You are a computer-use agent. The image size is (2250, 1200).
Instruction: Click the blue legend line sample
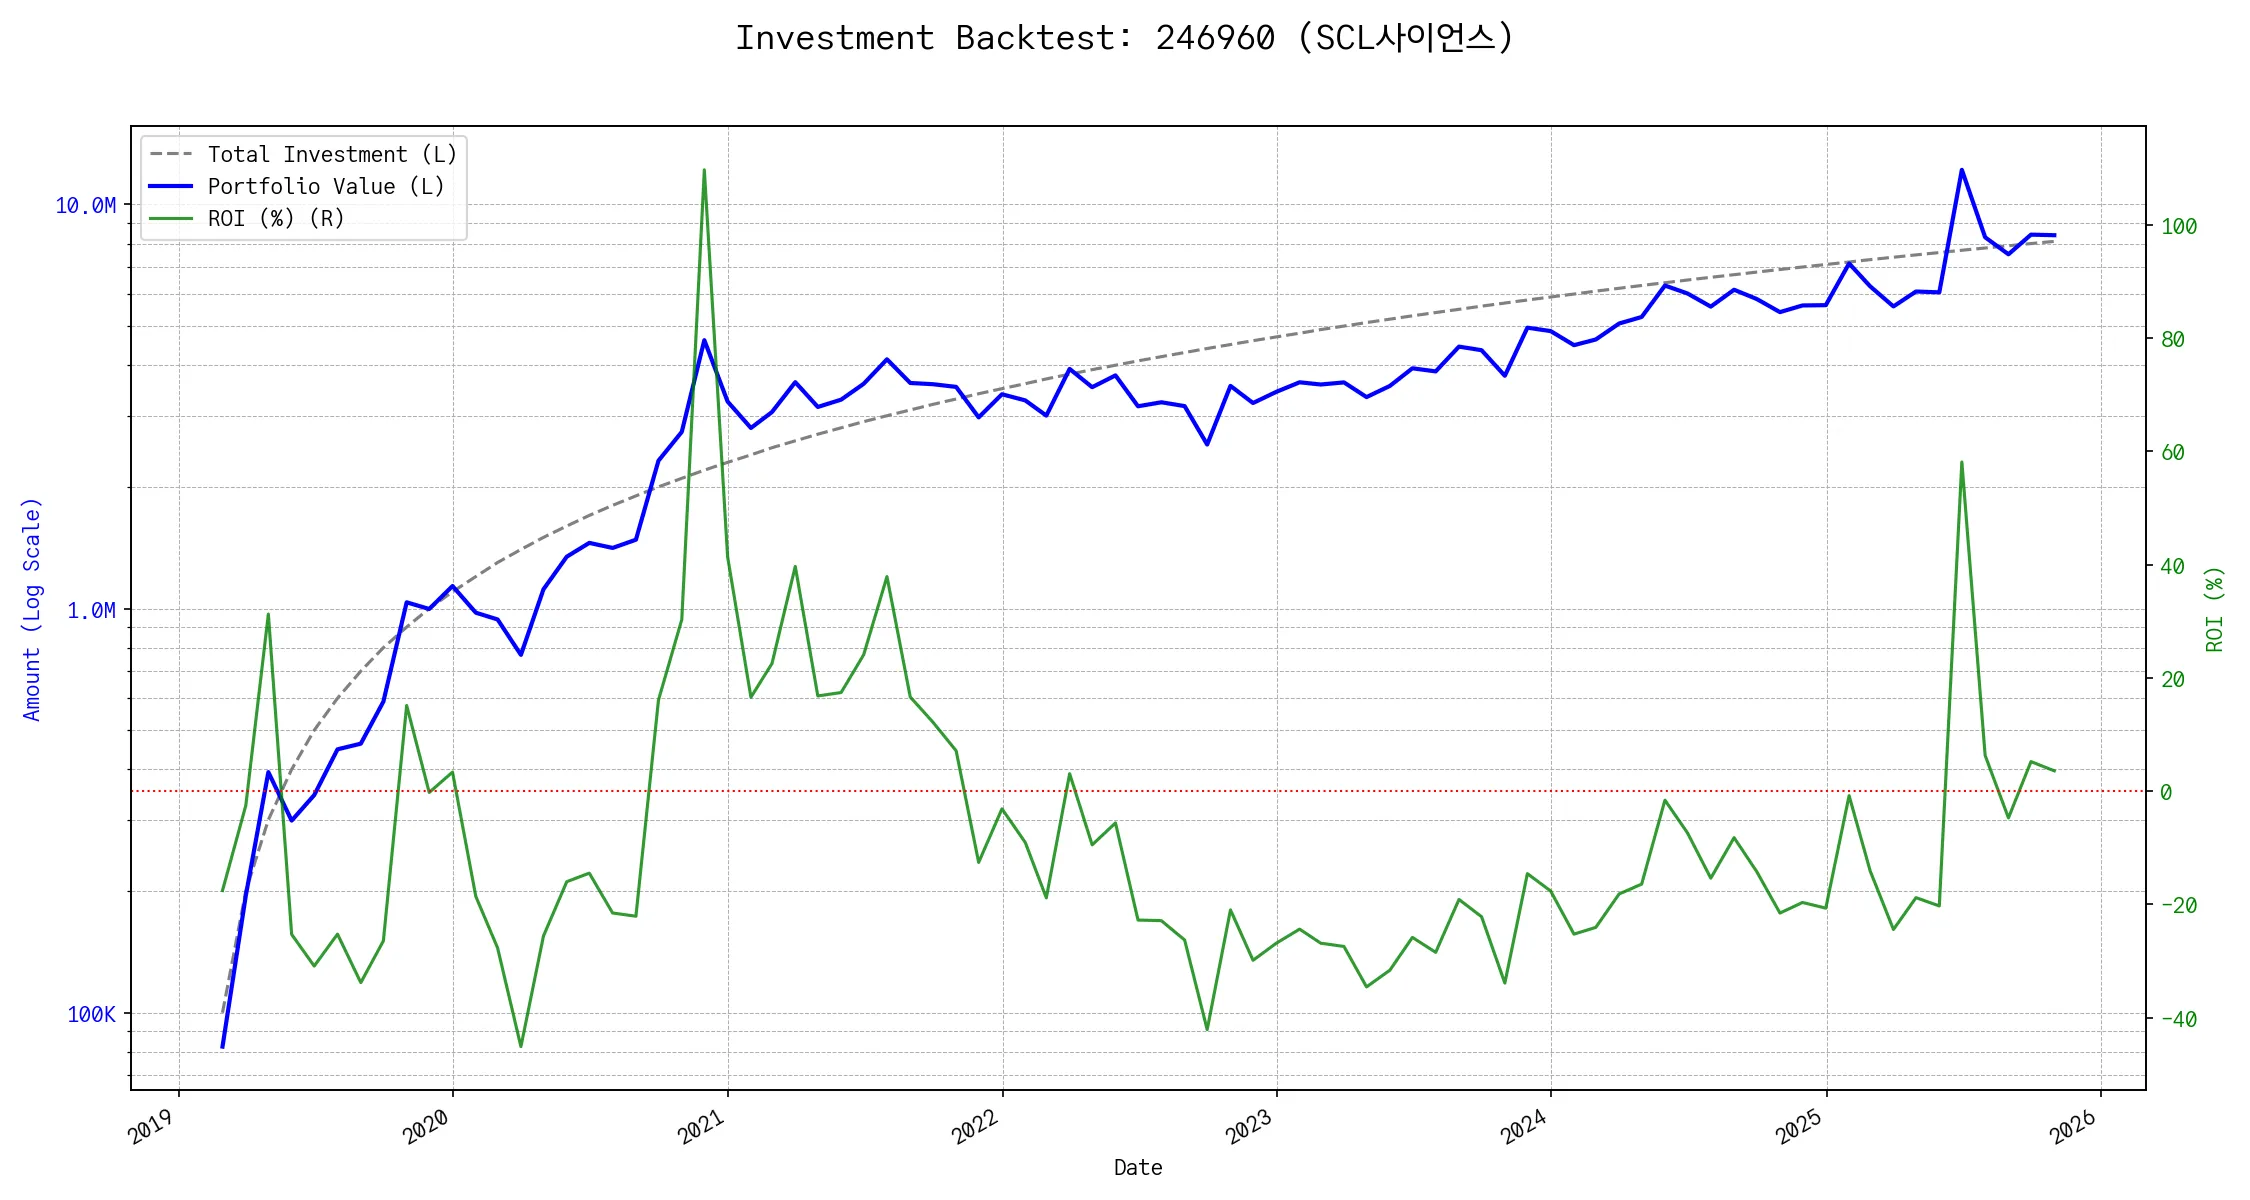(171, 186)
